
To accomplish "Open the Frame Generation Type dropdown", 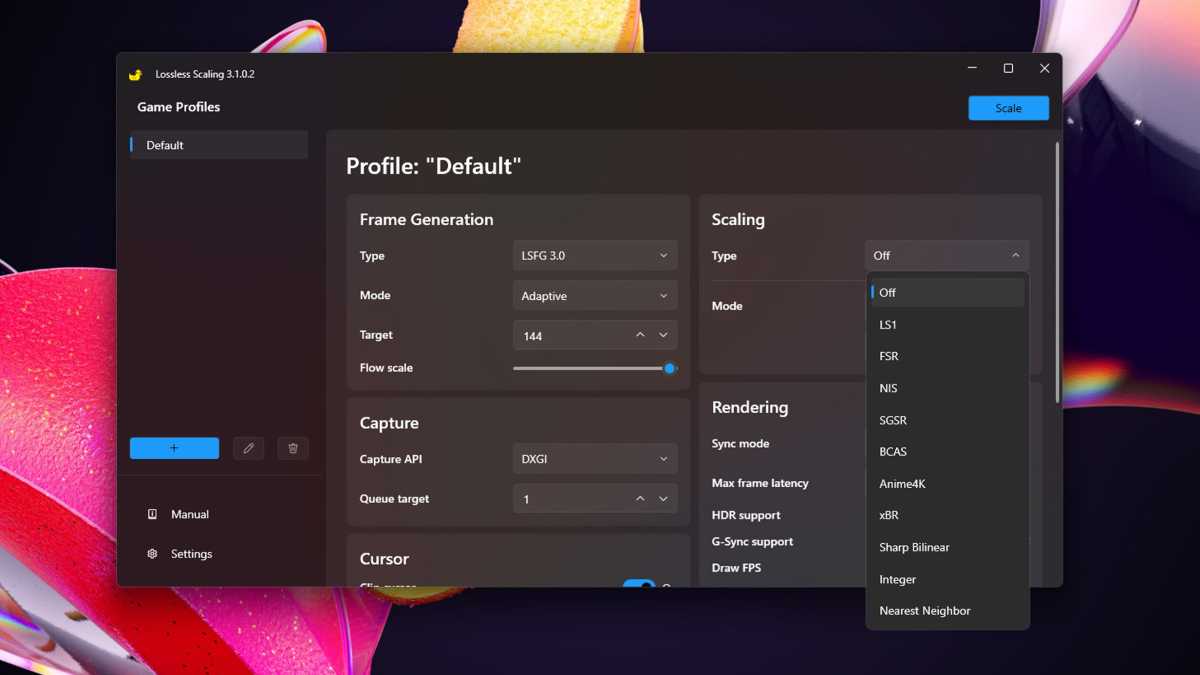I will [595, 256].
